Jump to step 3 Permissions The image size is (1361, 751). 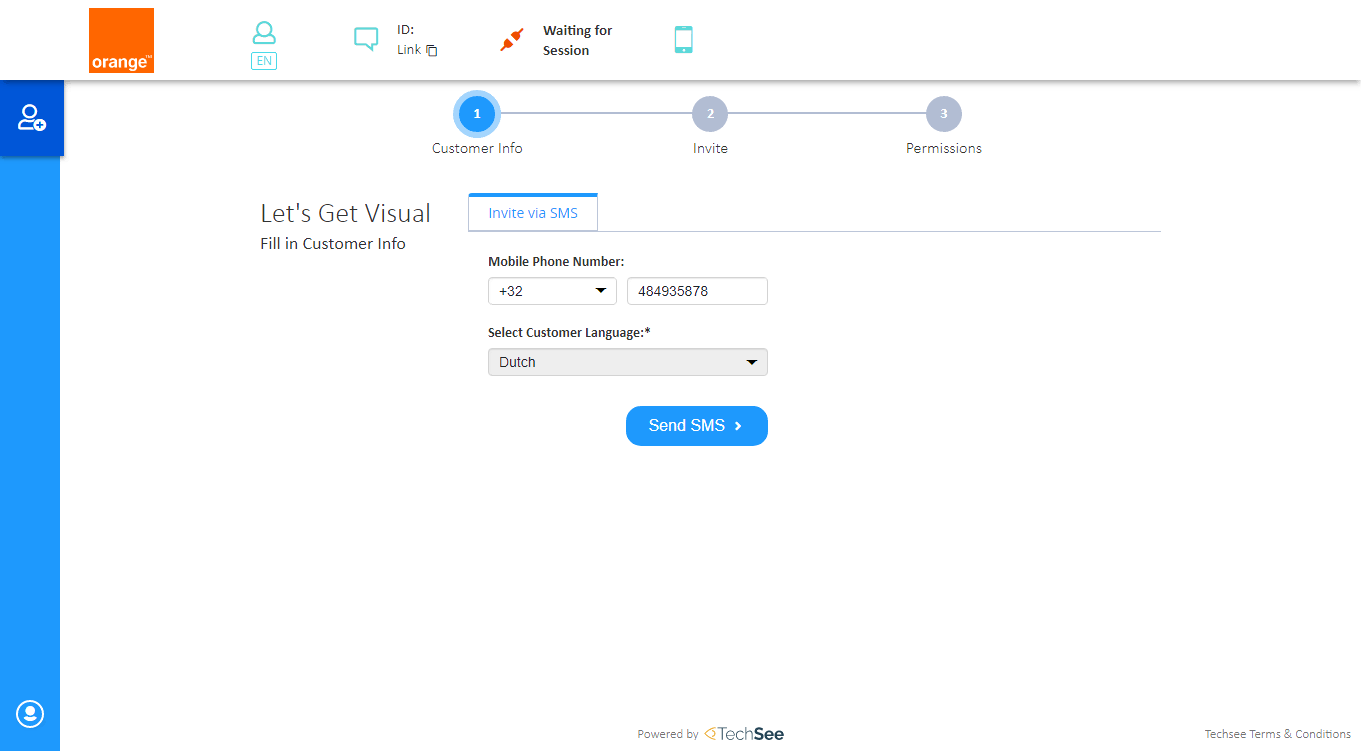pyautogui.click(x=943, y=114)
